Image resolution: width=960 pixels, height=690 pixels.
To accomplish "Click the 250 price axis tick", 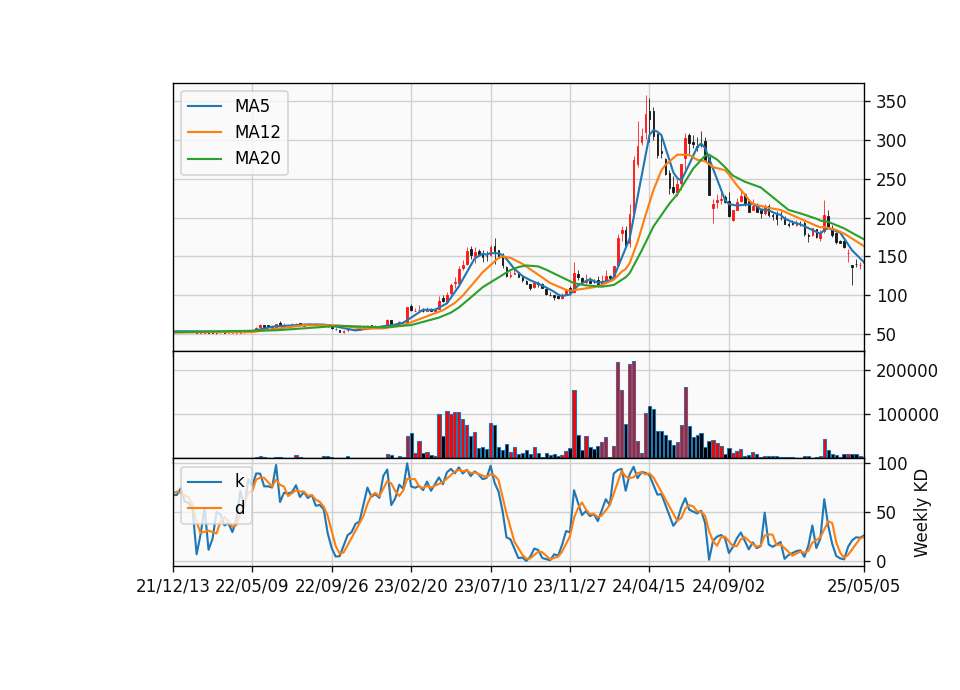I will 891,180.
